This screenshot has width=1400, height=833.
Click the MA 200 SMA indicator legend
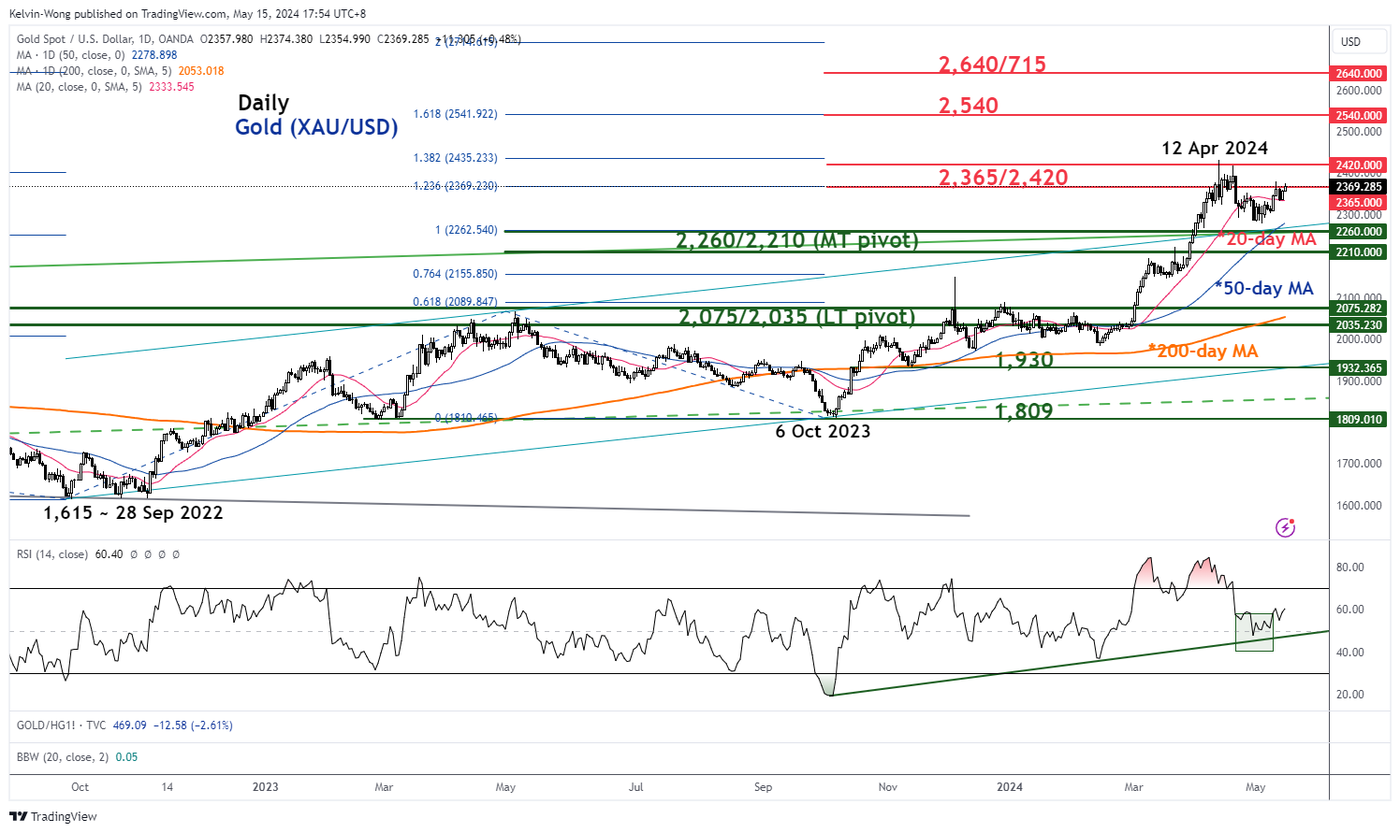(118, 70)
